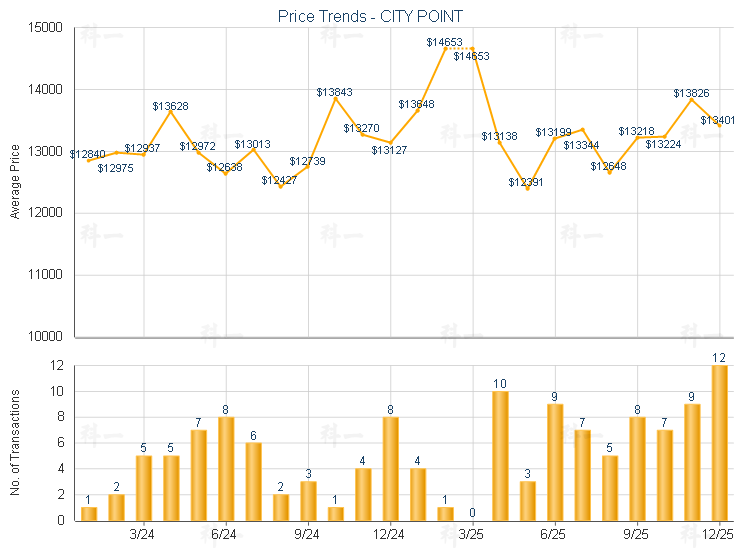
Task: Click the 15000 y-axis tick label
Action: tap(46, 28)
